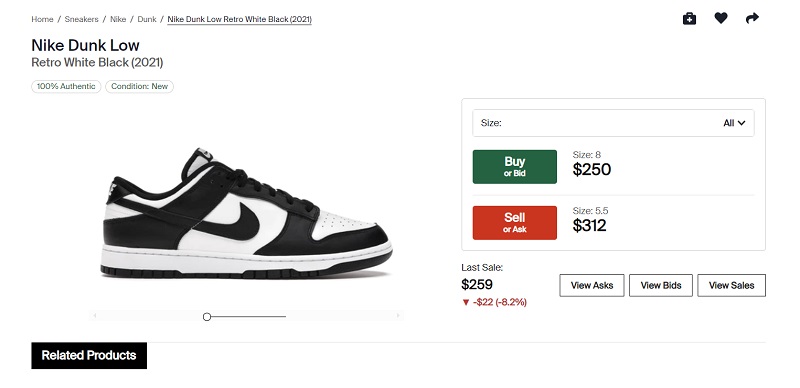Open View Bids

tap(661, 285)
